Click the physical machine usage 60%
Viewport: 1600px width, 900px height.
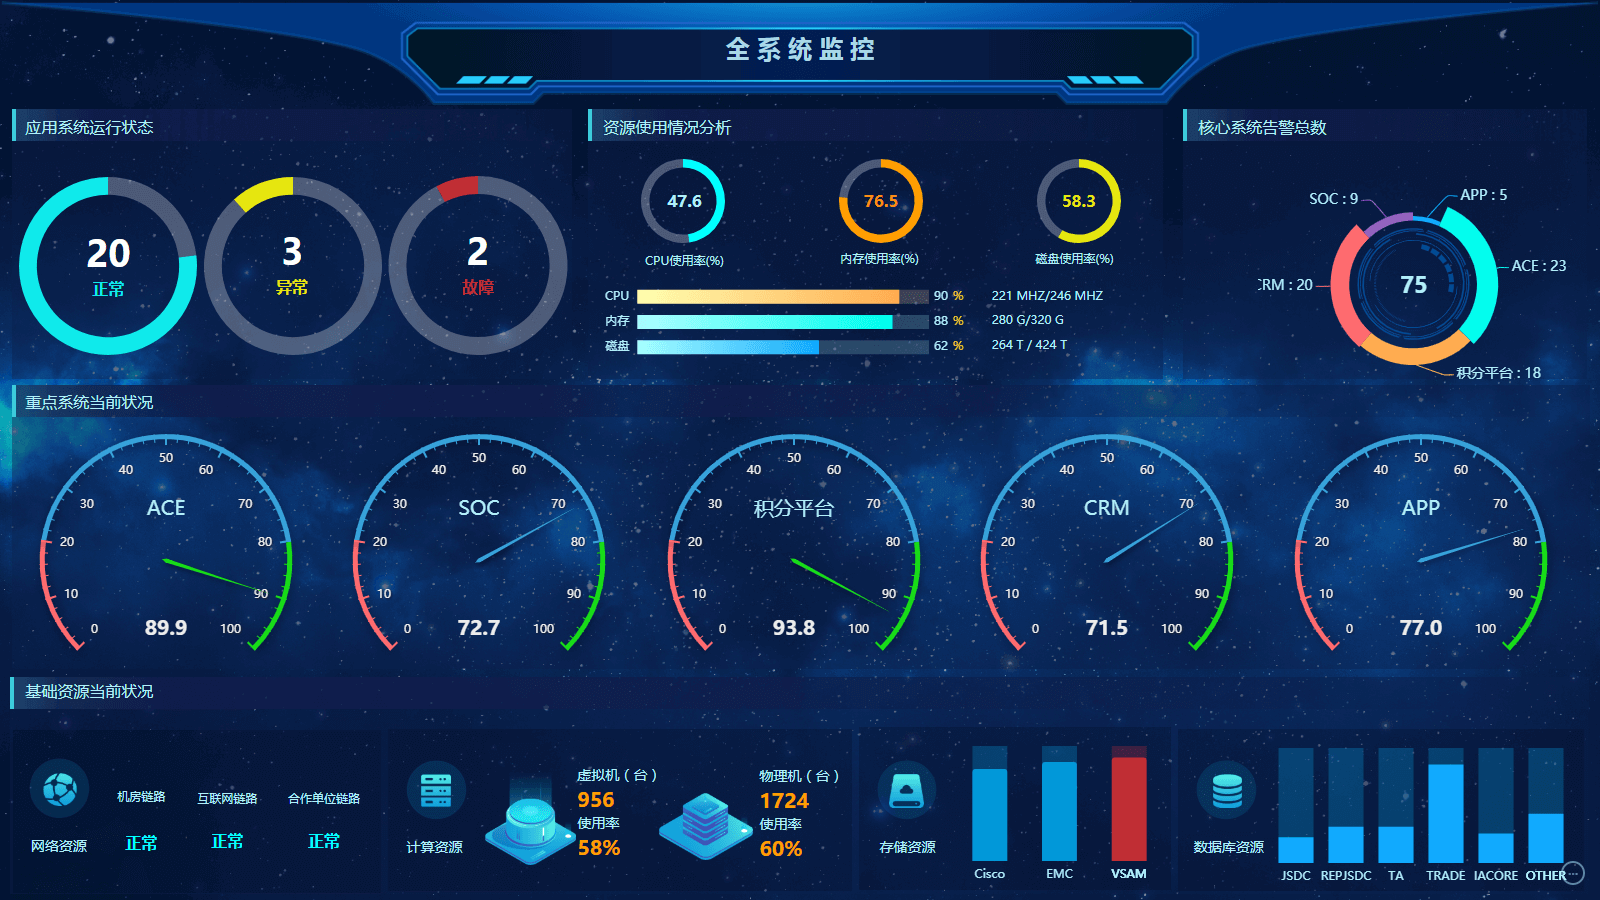(781, 849)
